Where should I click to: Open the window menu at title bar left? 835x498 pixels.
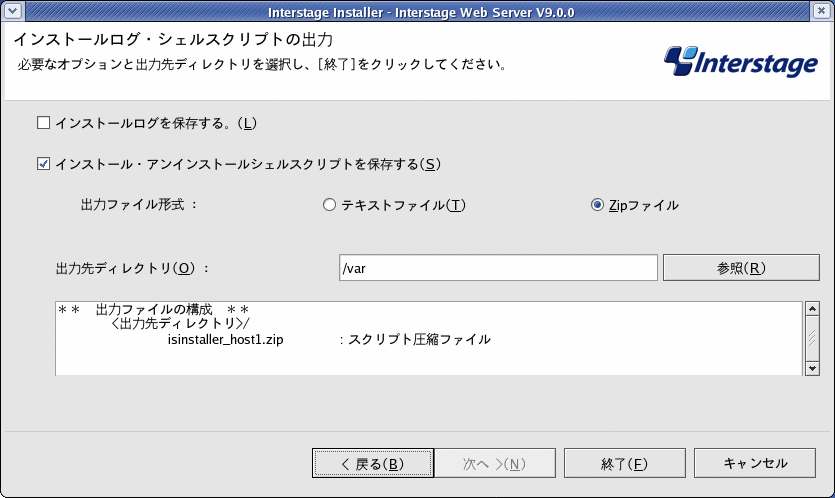click(12, 11)
